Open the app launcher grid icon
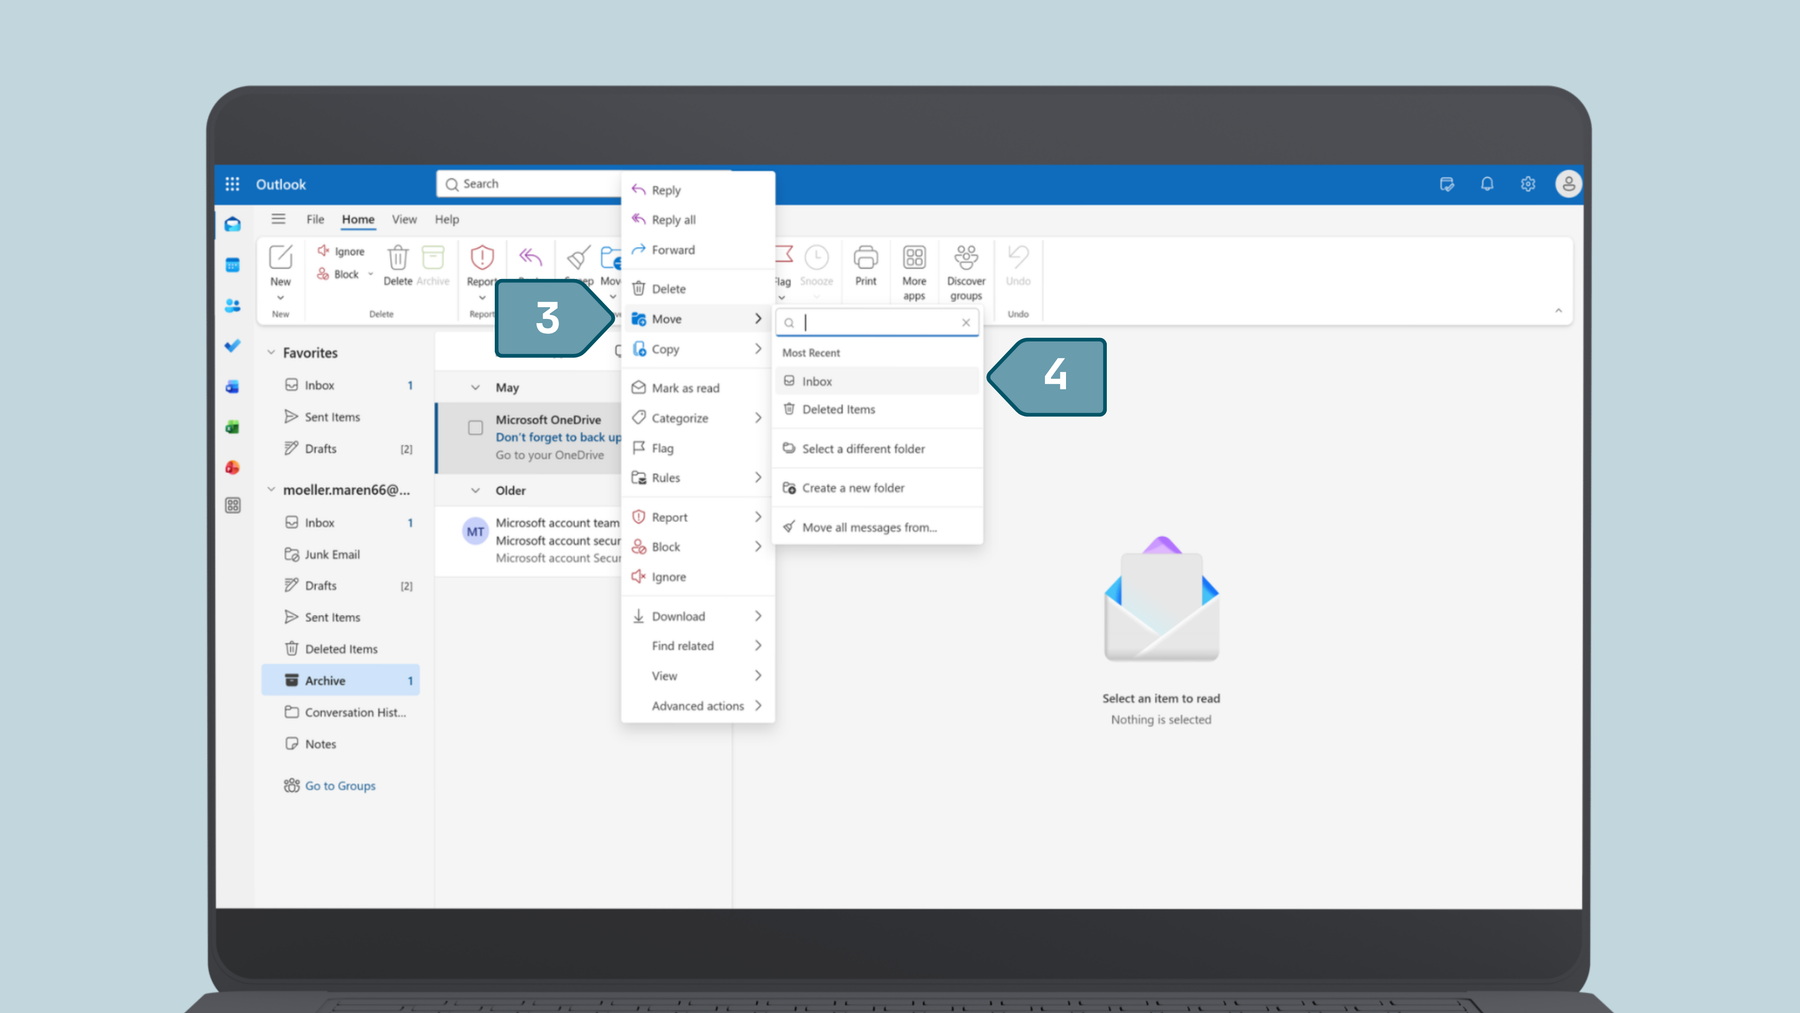Image resolution: width=1800 pixels, height=1013 pixels. coord(232,184)
